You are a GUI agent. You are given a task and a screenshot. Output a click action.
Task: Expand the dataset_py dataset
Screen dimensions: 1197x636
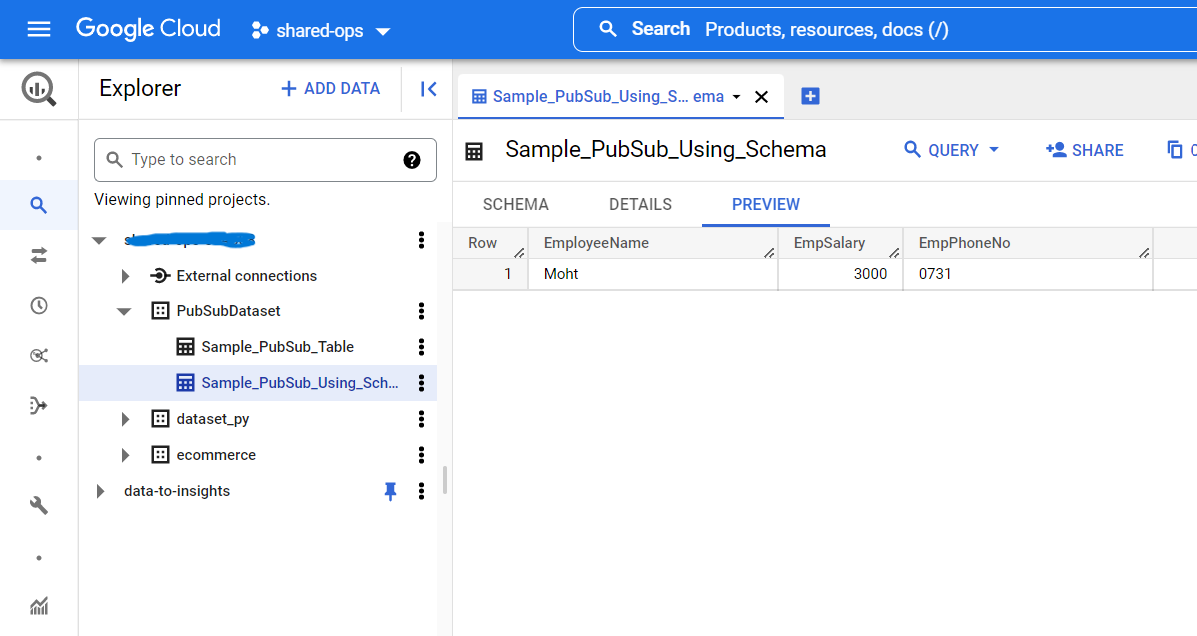pos(125,418)
